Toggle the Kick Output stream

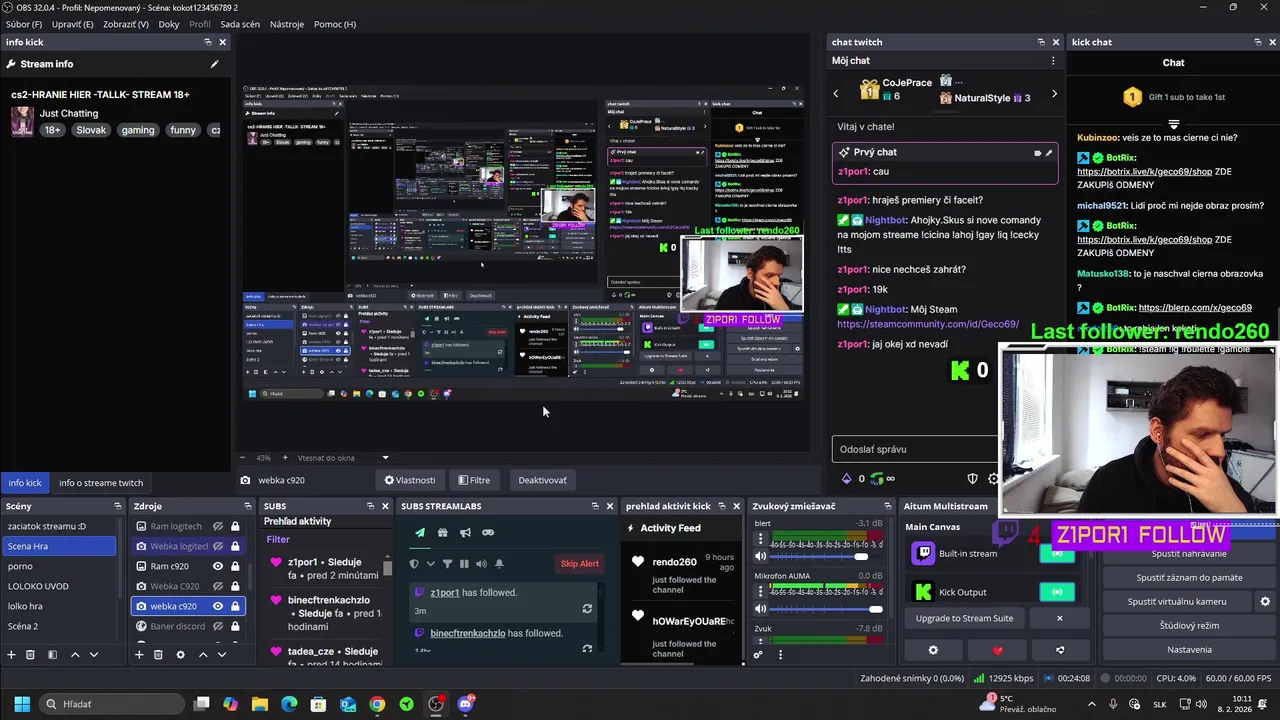(1057, 592)
